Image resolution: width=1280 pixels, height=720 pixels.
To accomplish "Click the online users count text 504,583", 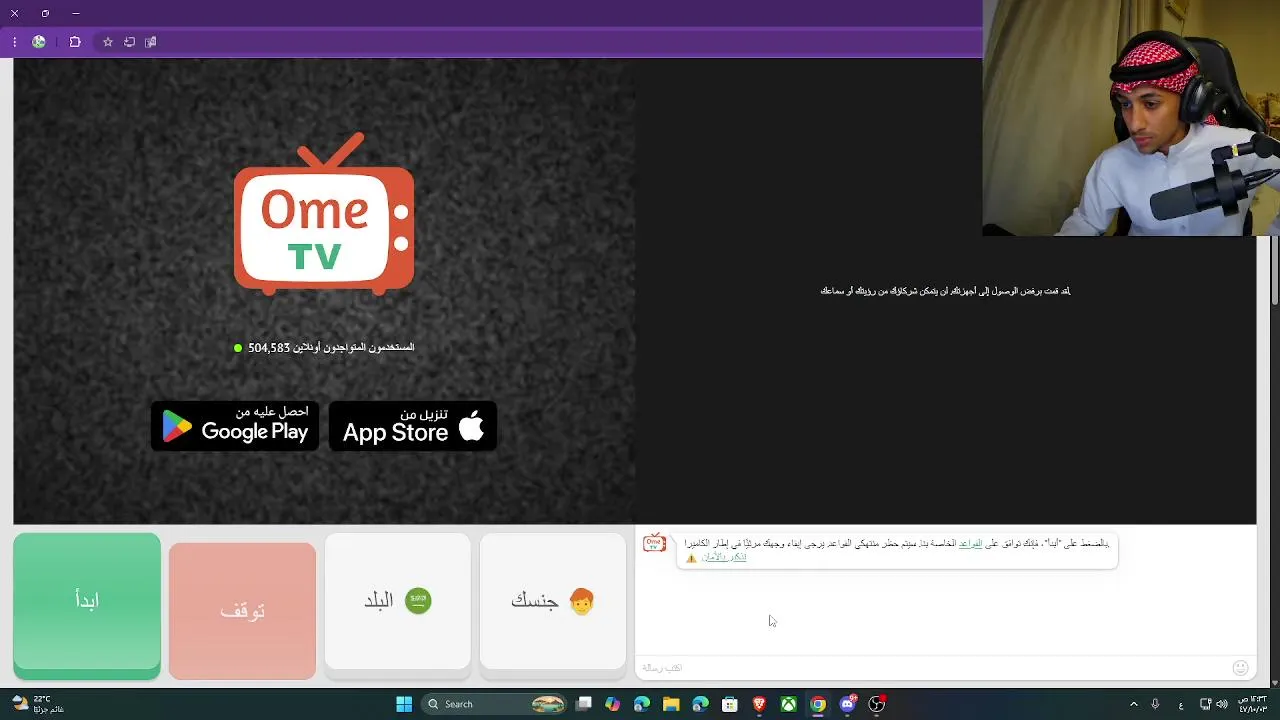I will [x=324, y=348].
